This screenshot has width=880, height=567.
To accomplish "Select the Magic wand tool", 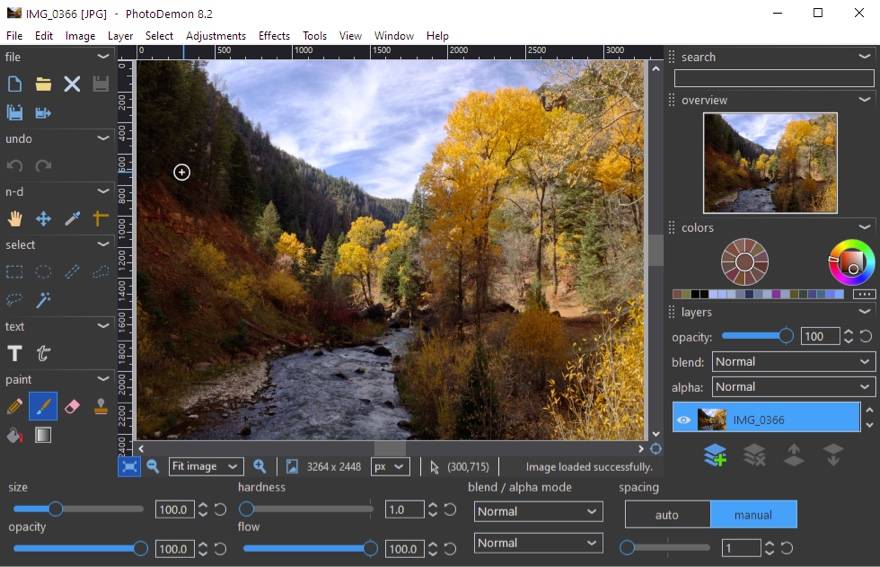I will (43, 300).
